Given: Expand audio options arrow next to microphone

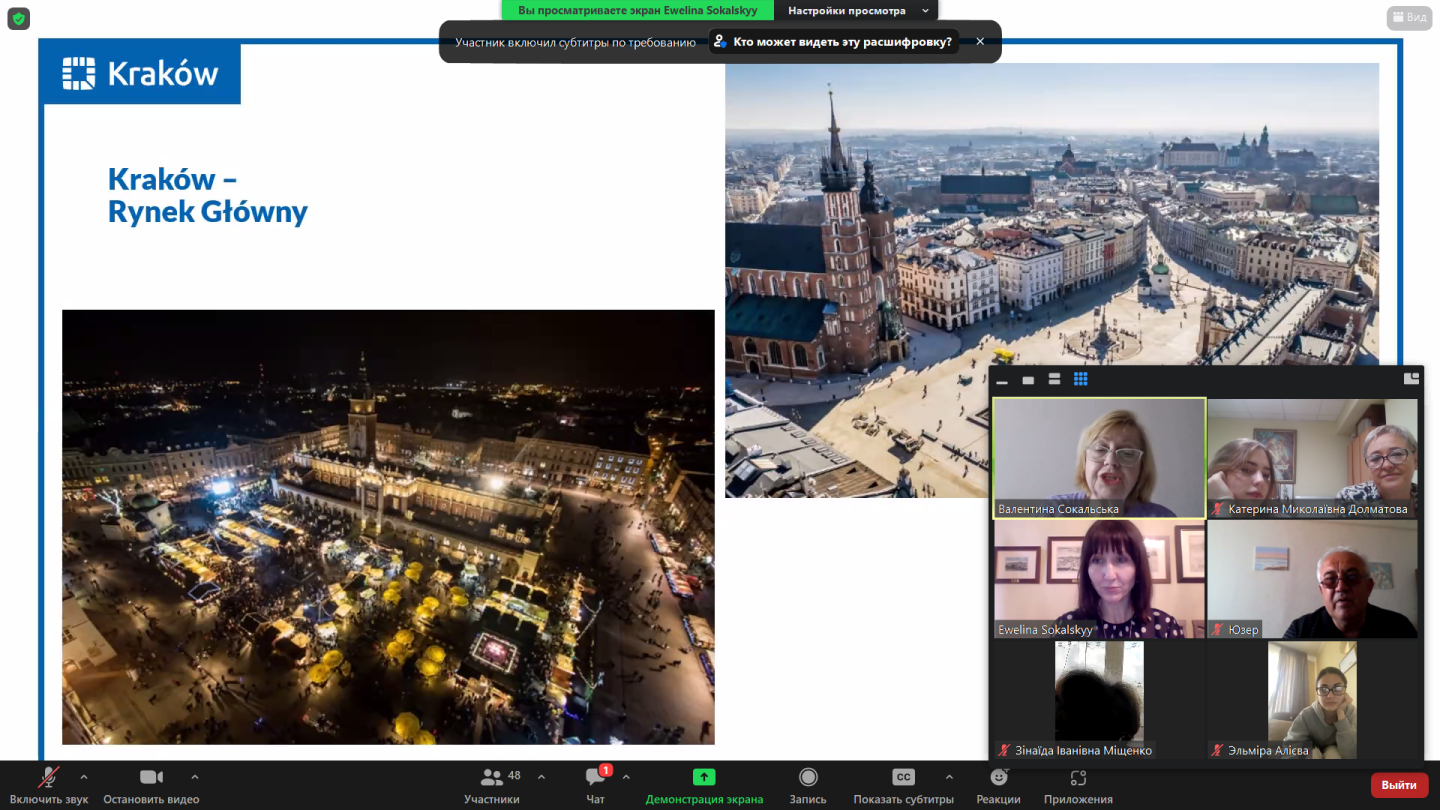Looking at the screenshot, I should (x=84, y=777).
